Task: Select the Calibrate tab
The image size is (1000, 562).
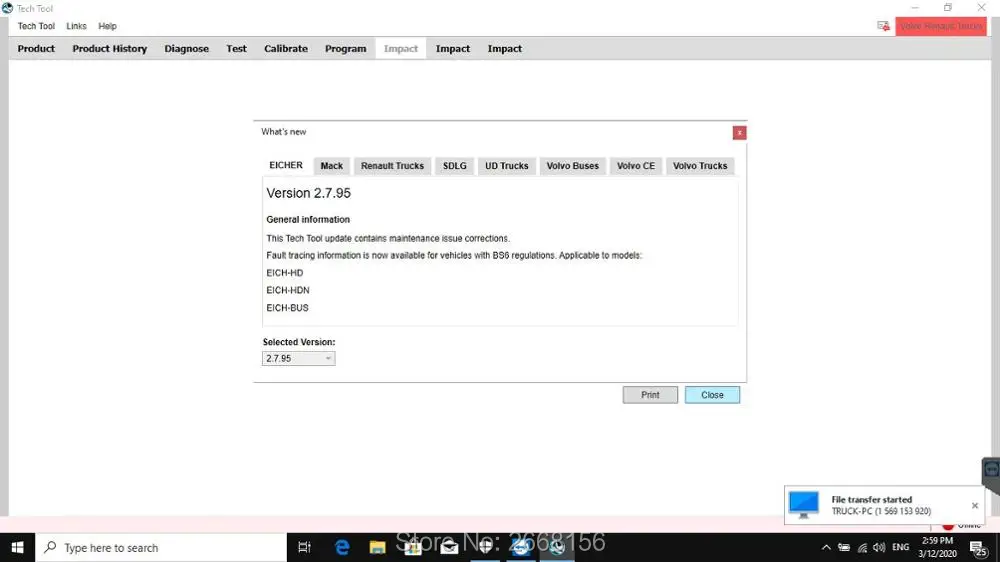Action: pyautogui.click(x=285, y=48)
